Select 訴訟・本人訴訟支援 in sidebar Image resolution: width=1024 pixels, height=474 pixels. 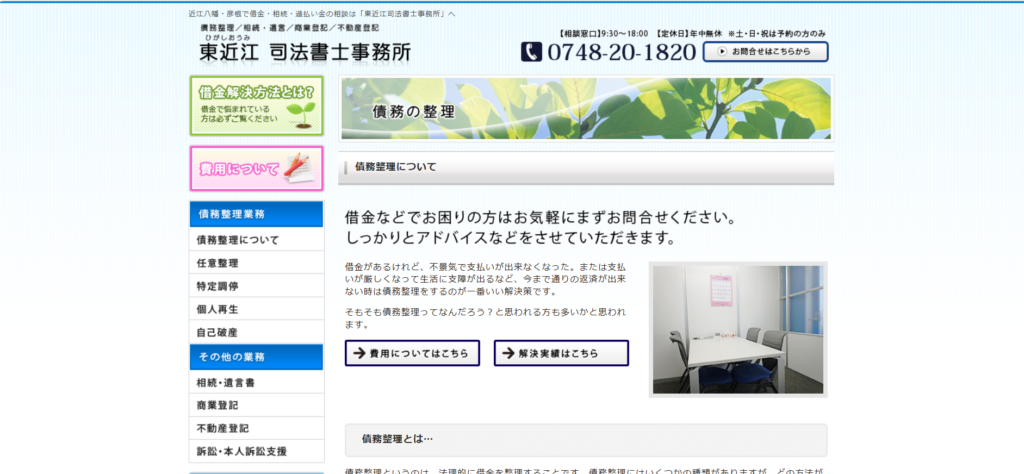[x=256, y=451]
